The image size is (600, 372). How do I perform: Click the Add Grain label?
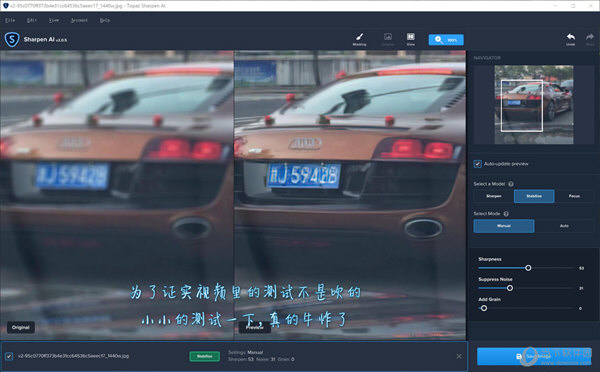(489, 299)
